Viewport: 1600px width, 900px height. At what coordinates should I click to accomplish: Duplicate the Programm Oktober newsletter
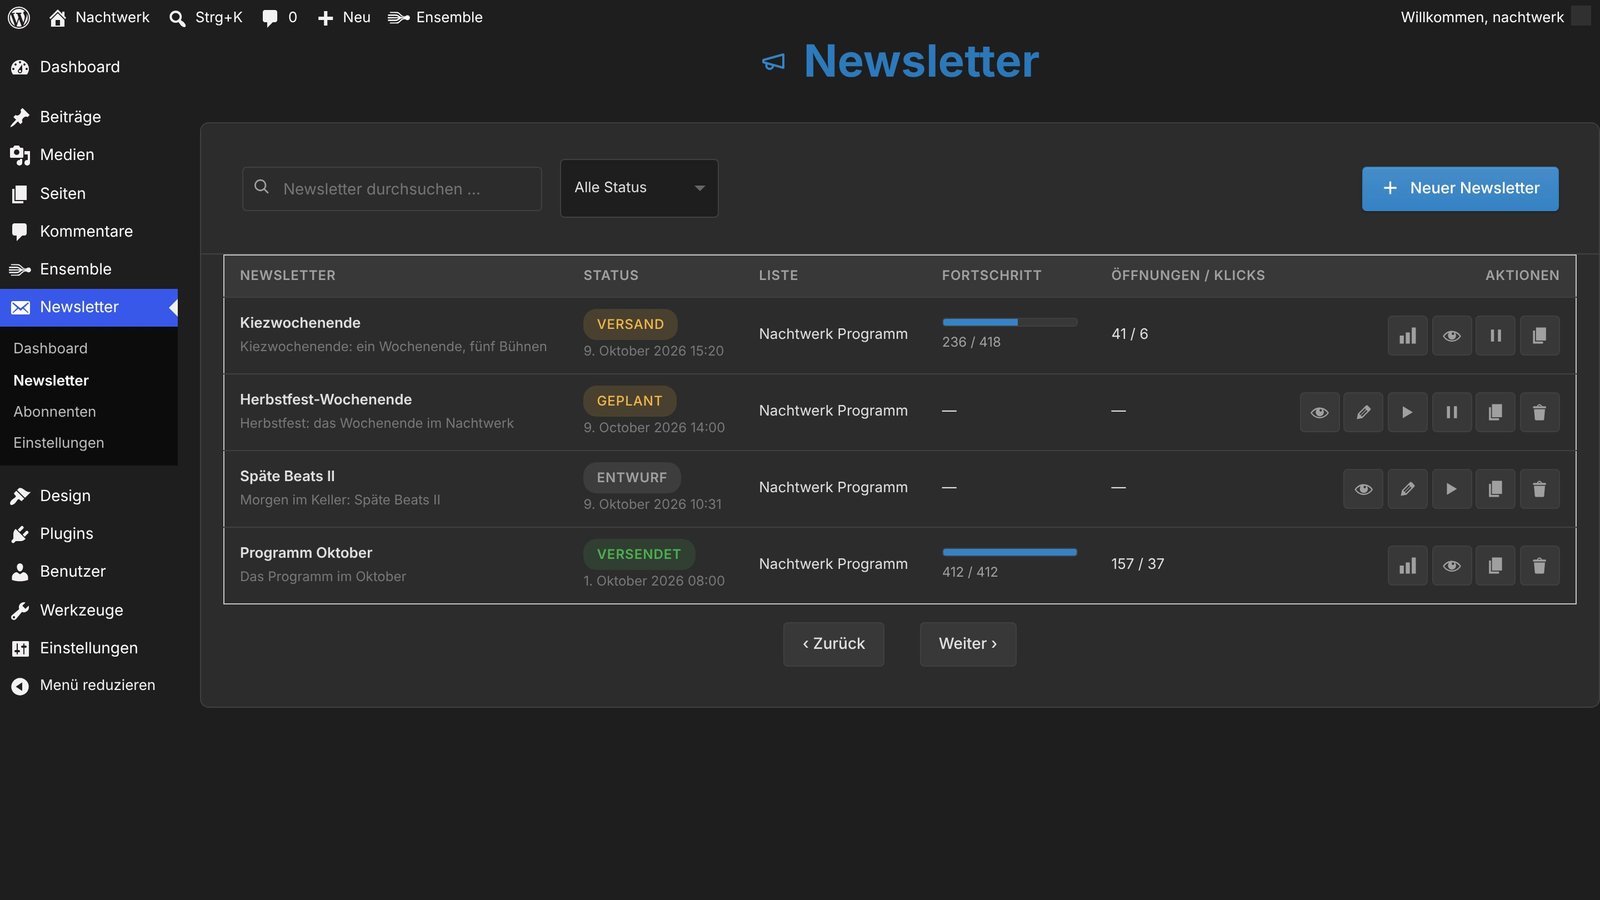pyautogui.click(x=1495, y=566)
